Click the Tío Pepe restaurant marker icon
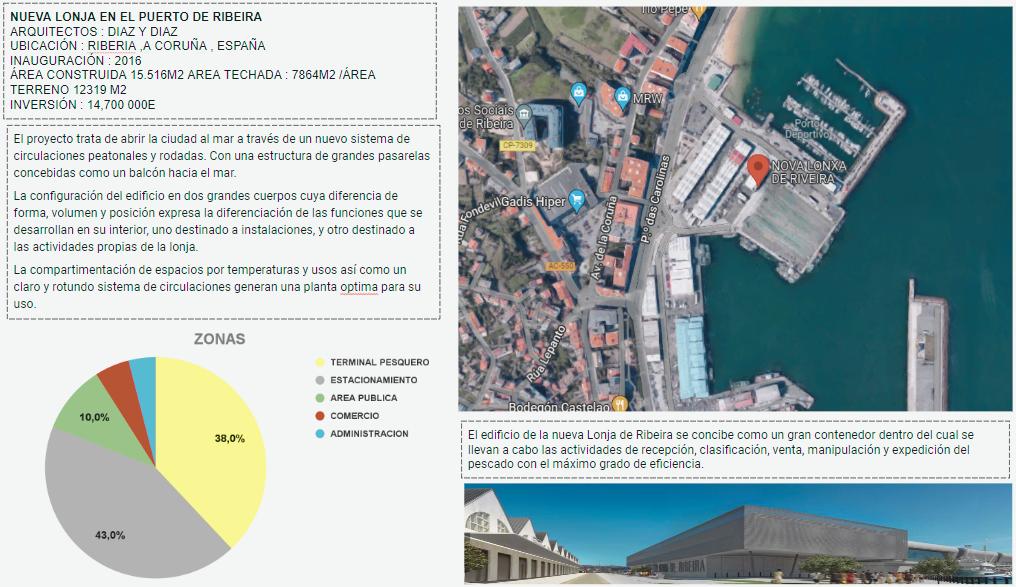Viewport: 1016px width, 587px height. (698, 12)
